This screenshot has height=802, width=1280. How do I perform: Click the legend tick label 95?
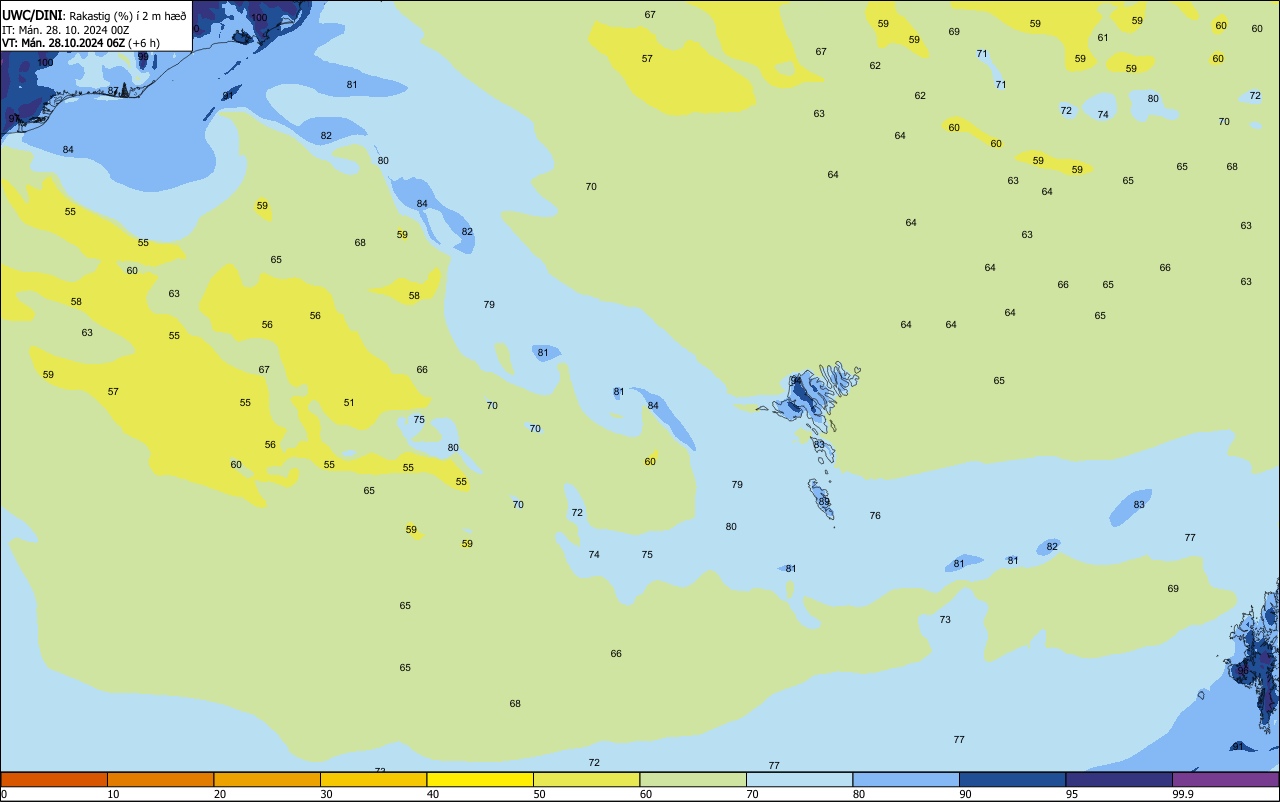[1072, 794]
